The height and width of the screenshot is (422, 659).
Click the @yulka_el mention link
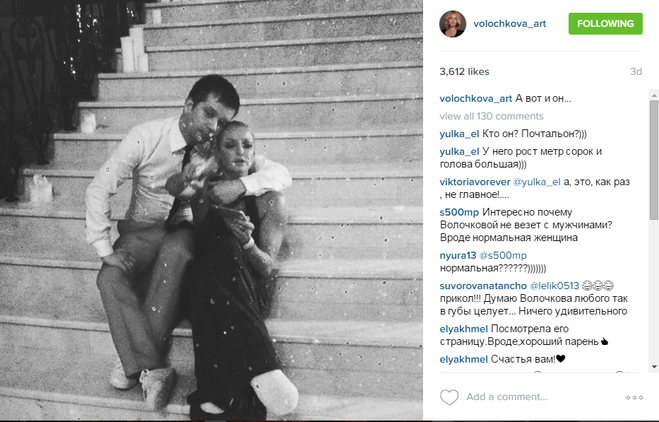537,182
